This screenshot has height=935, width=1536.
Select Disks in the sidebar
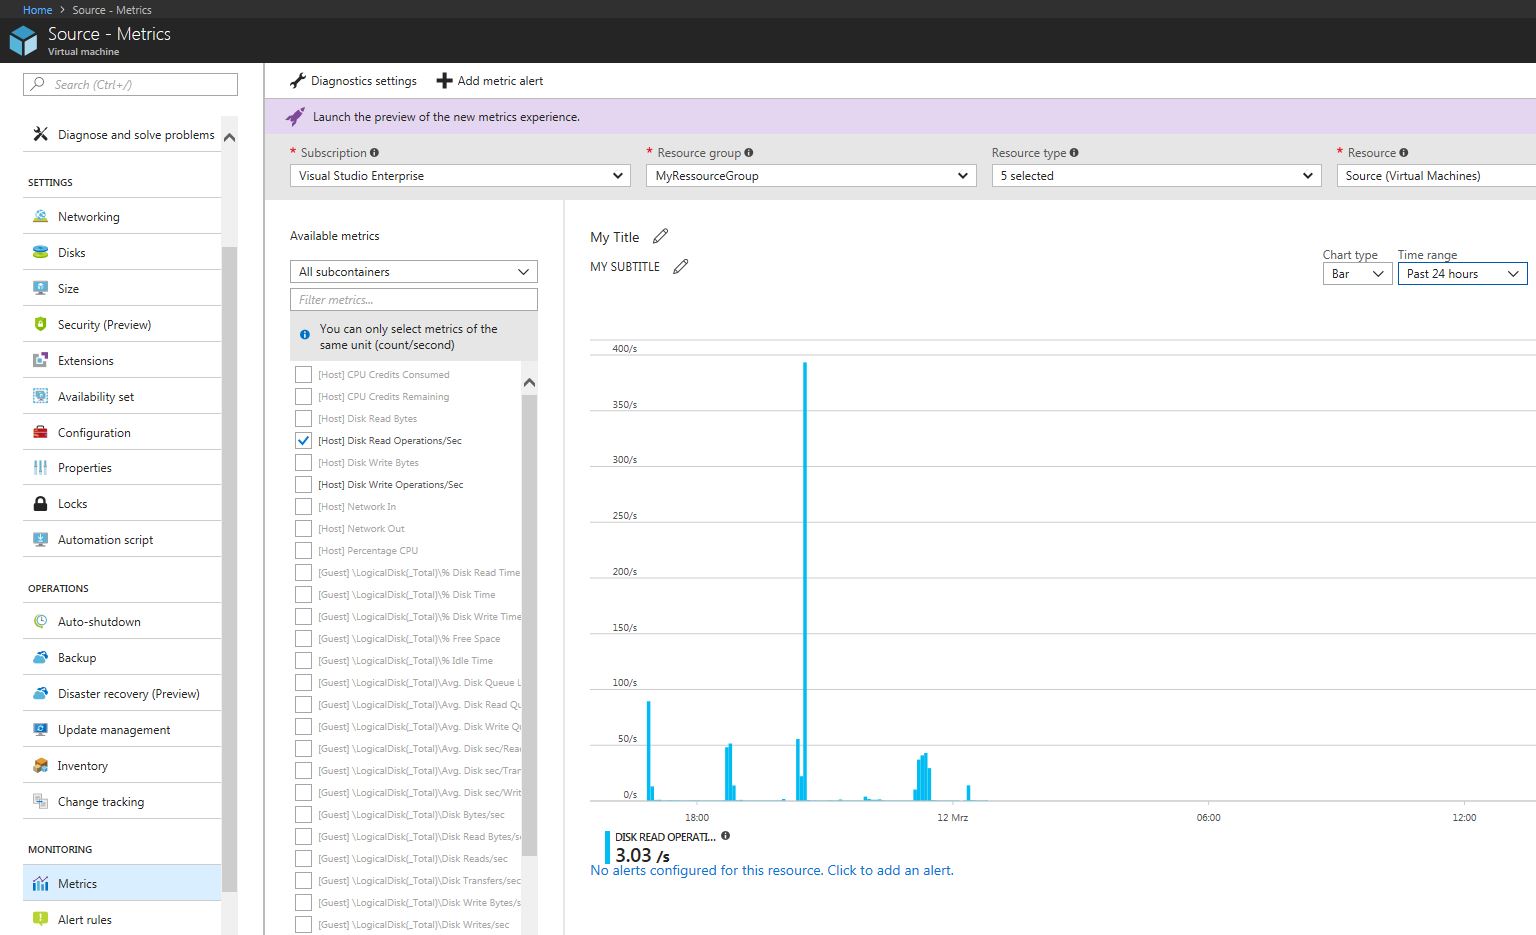pos(71,252)
